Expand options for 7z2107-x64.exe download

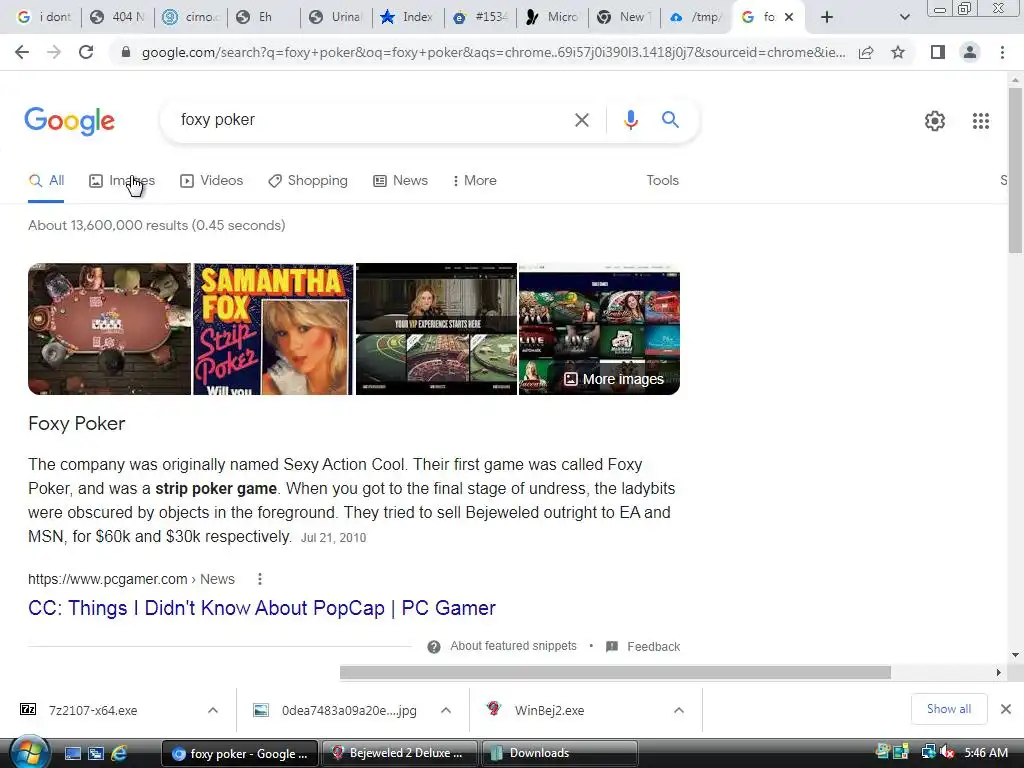[213, 710]
